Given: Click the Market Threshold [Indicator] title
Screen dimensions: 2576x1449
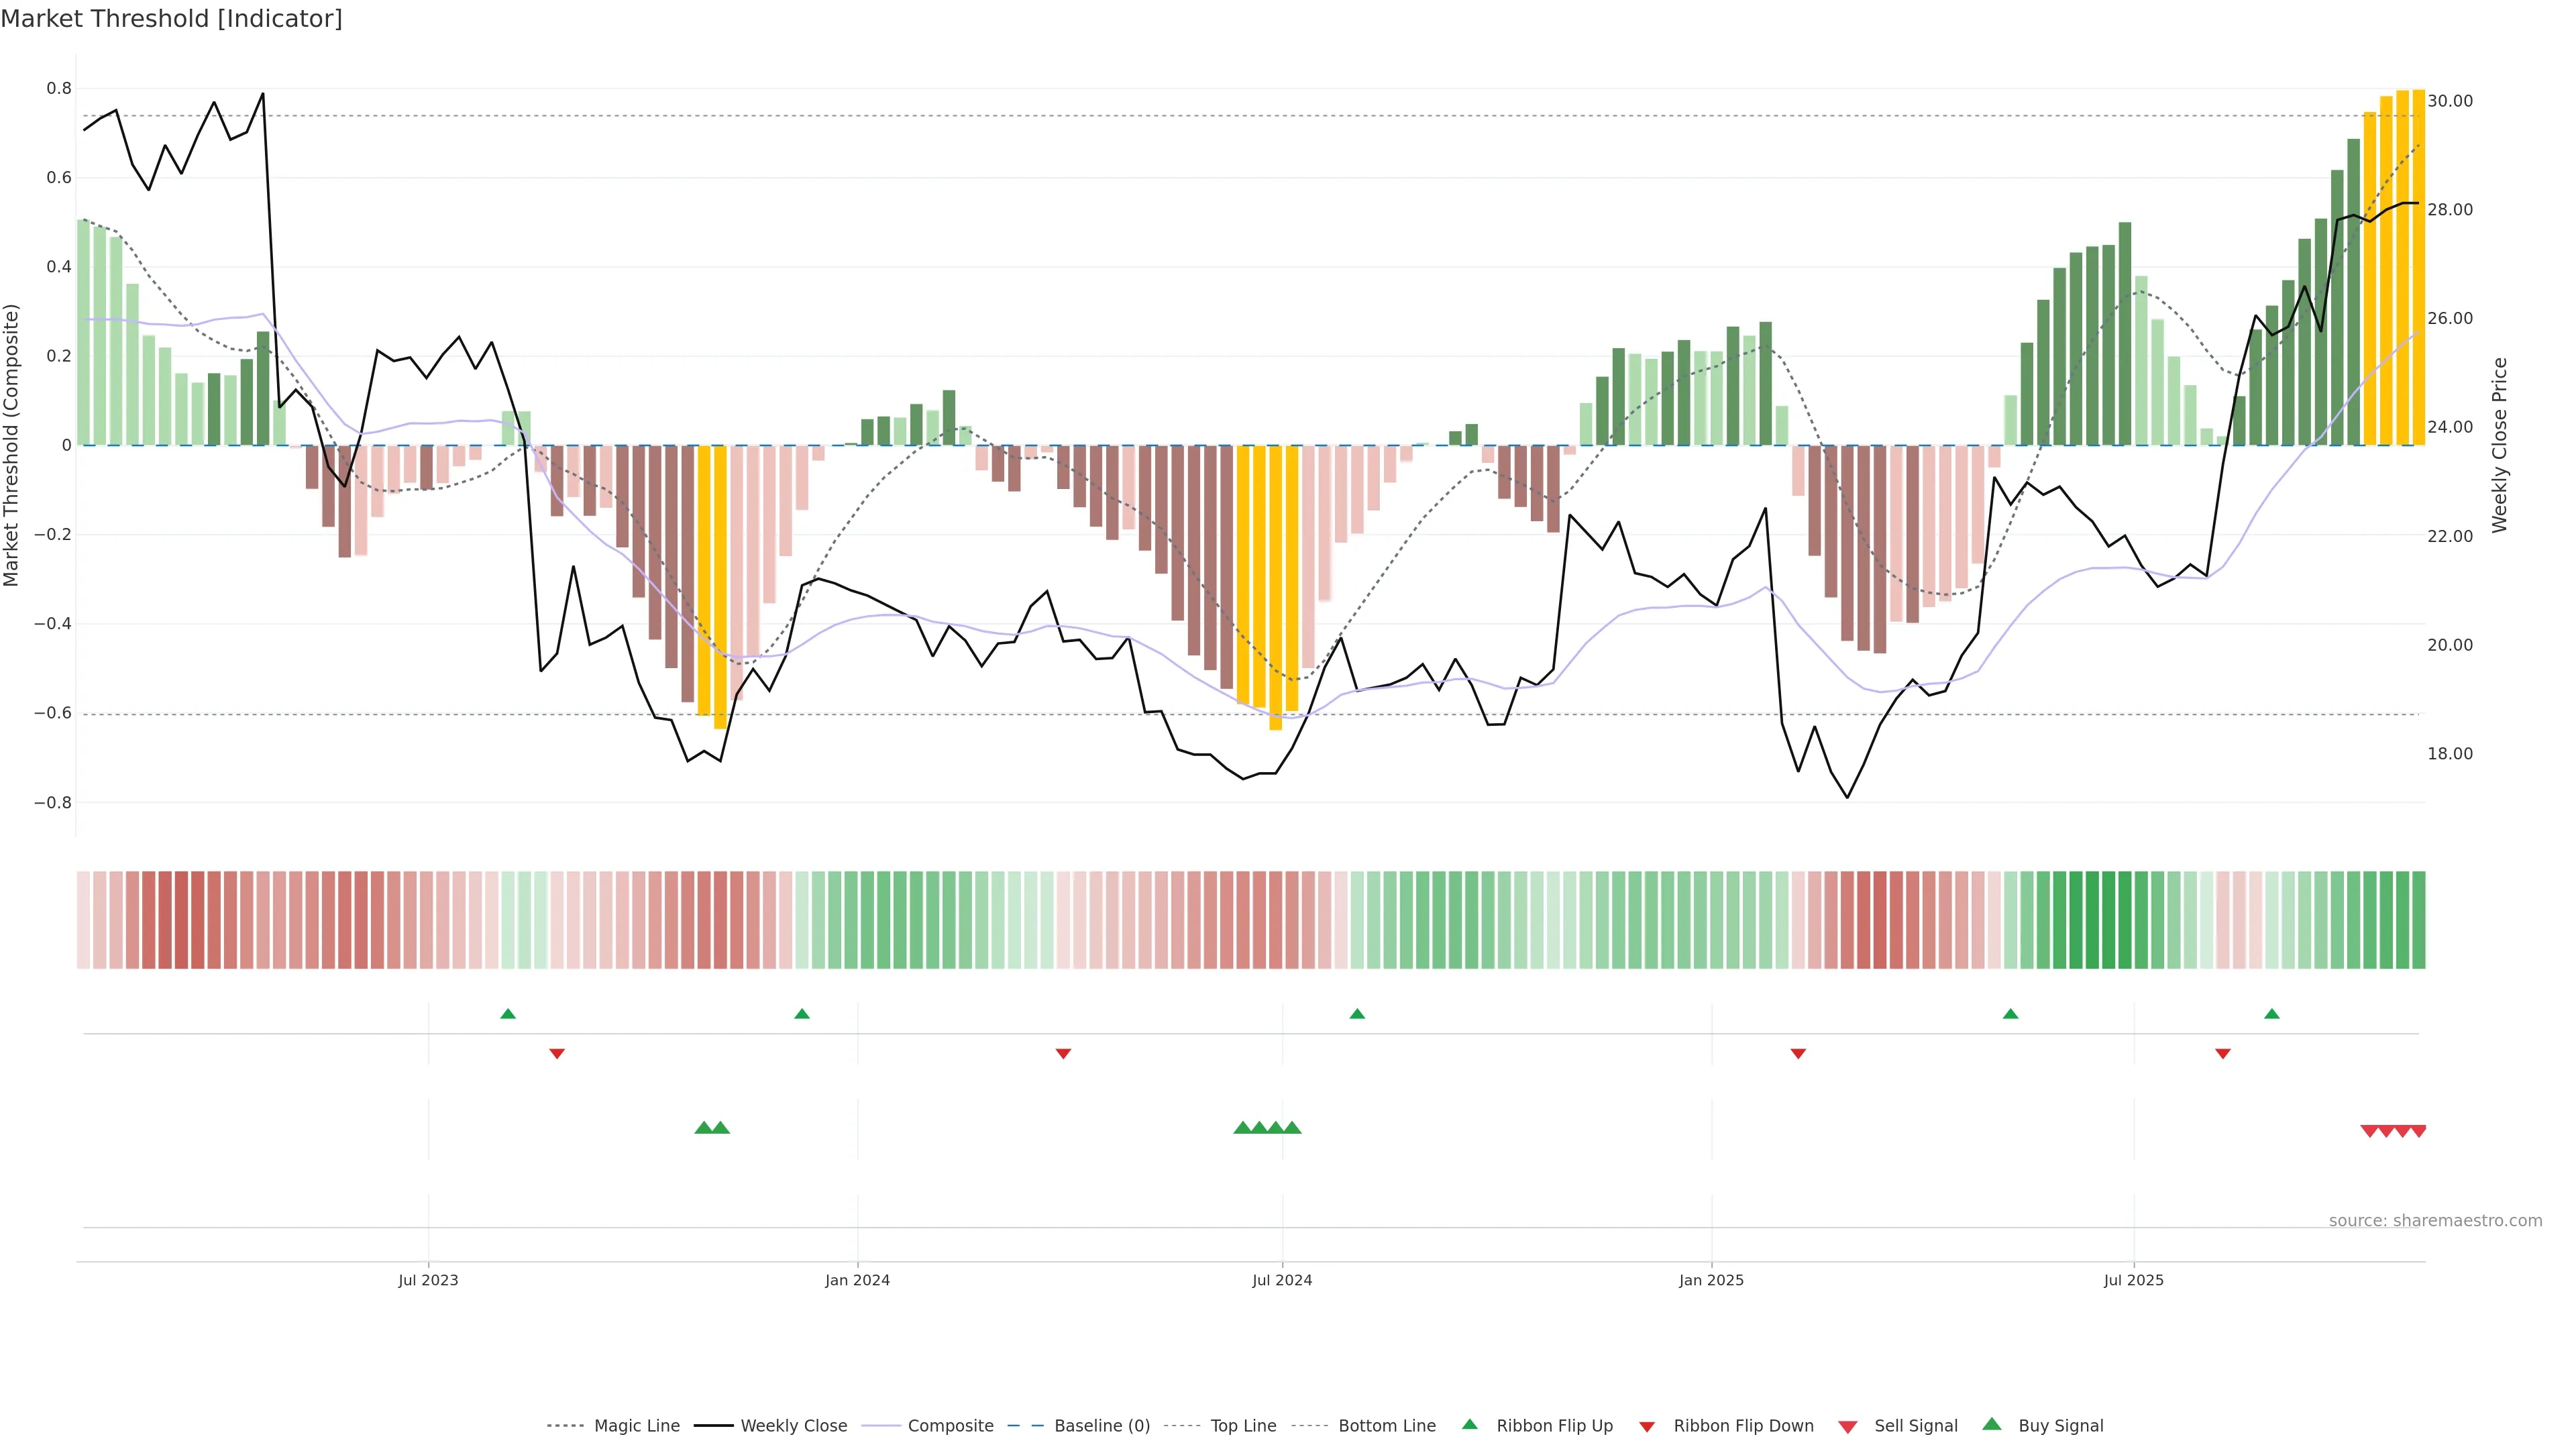Looking at the screenshot, I should coord(171,19).
